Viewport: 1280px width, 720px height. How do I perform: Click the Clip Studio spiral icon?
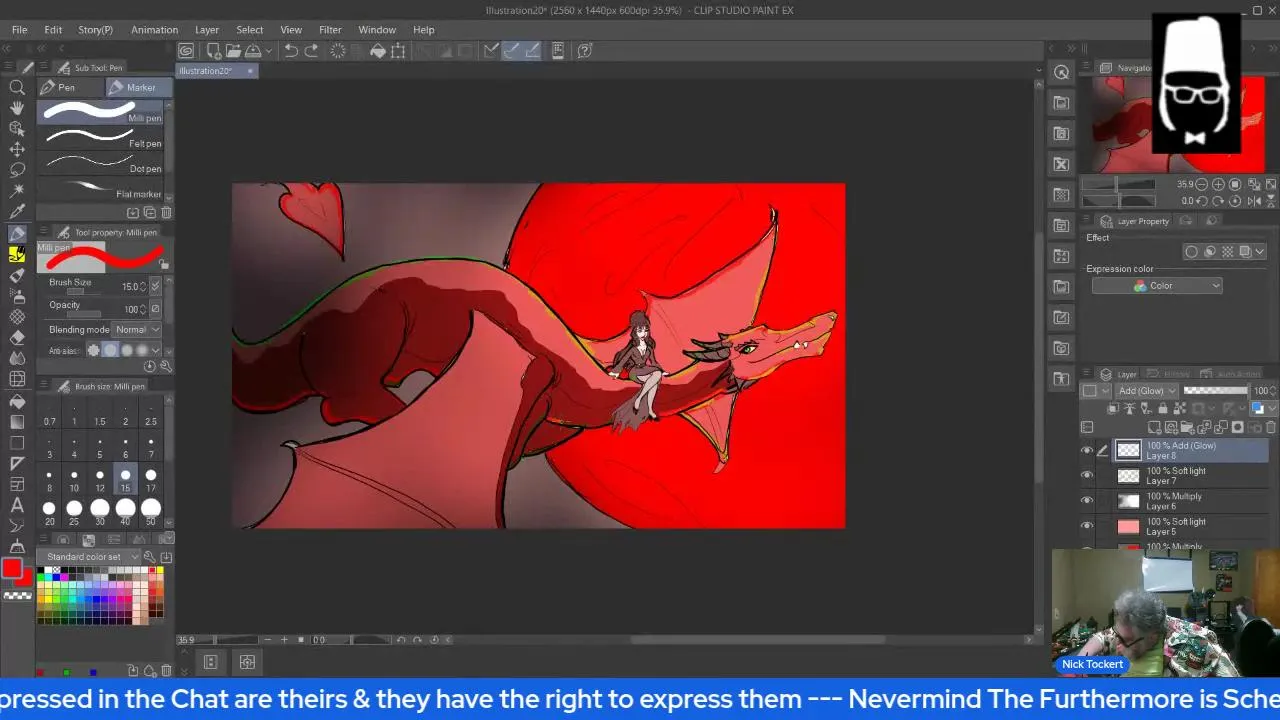(186, 50)
